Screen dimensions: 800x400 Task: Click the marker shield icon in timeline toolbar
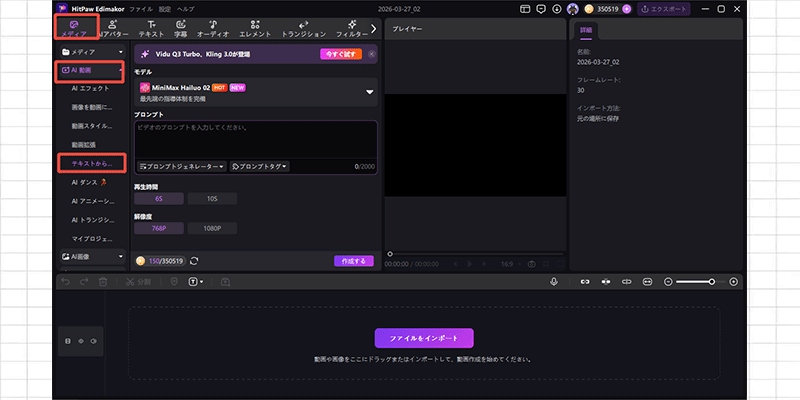[x=174, y=282]
